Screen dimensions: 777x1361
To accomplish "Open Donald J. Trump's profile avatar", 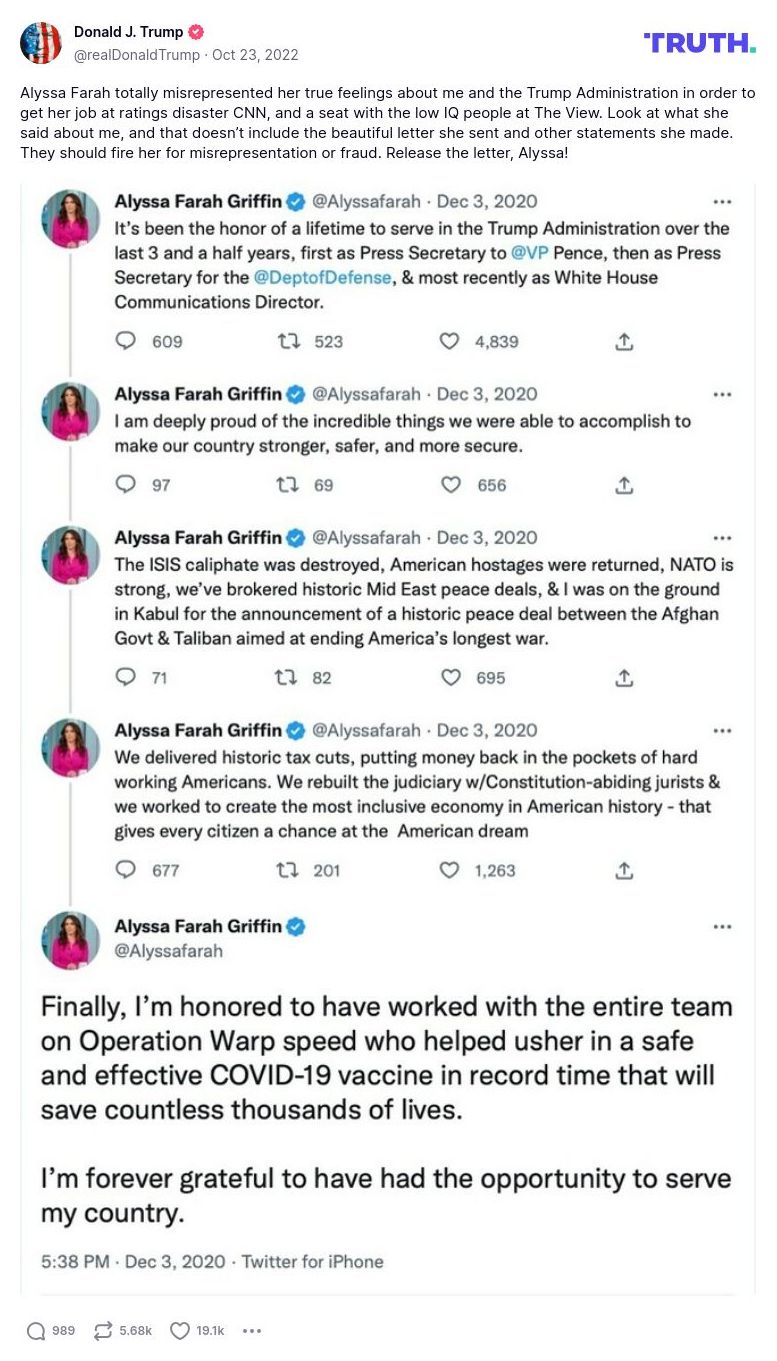I will pos(41,43).
